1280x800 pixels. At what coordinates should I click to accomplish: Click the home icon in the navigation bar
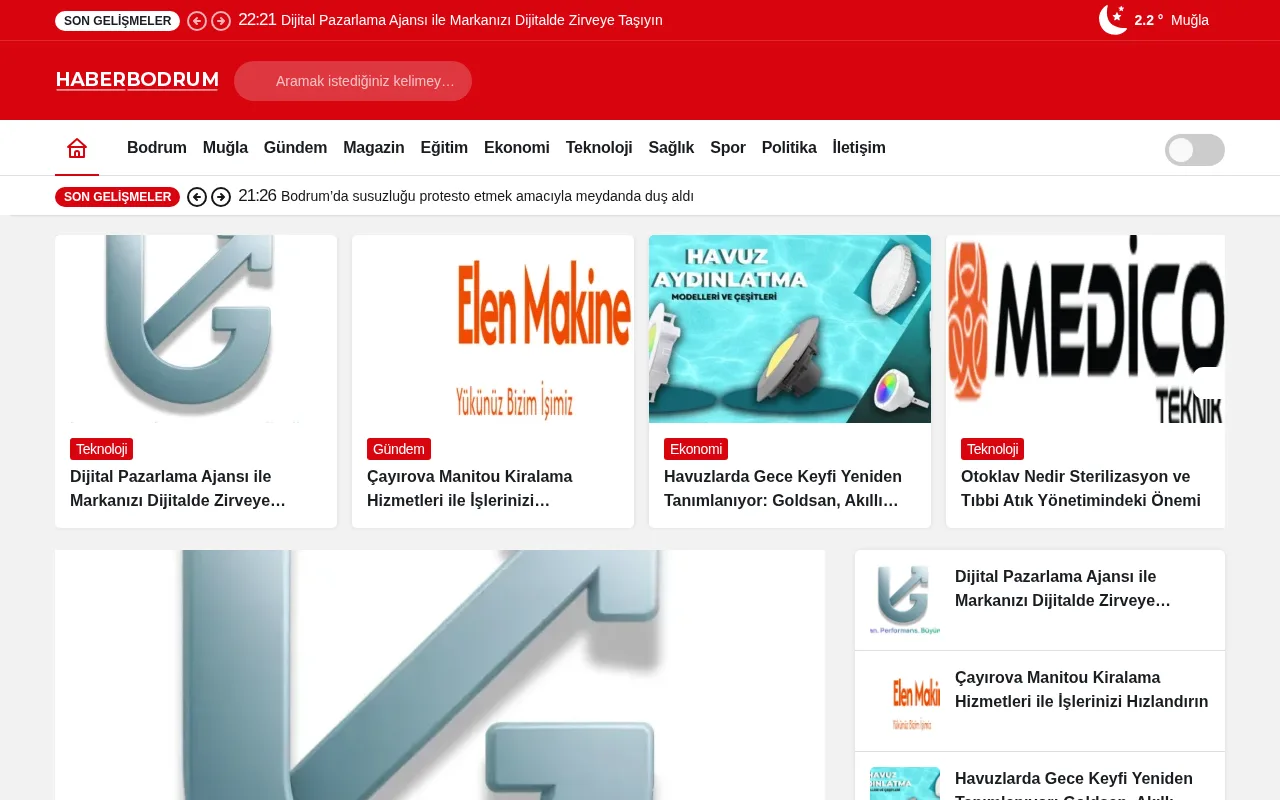(77, 147)
